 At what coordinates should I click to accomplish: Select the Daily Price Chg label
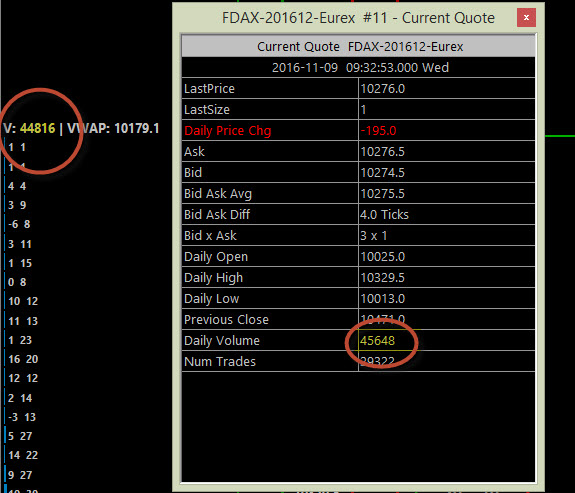click(227, 131)
